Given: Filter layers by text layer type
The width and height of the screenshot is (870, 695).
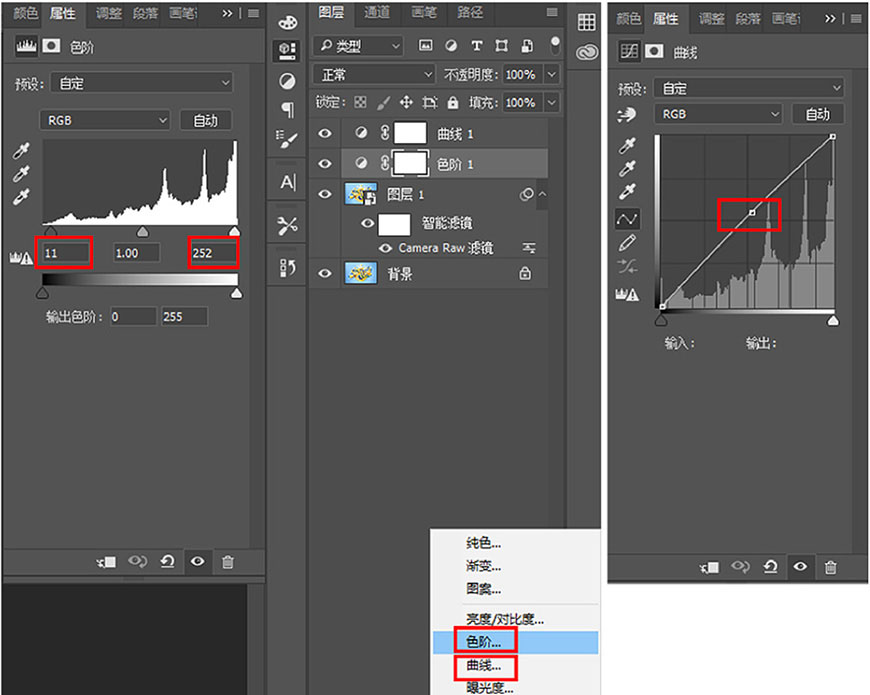Looking at the screenshot, I should point(476,45).
